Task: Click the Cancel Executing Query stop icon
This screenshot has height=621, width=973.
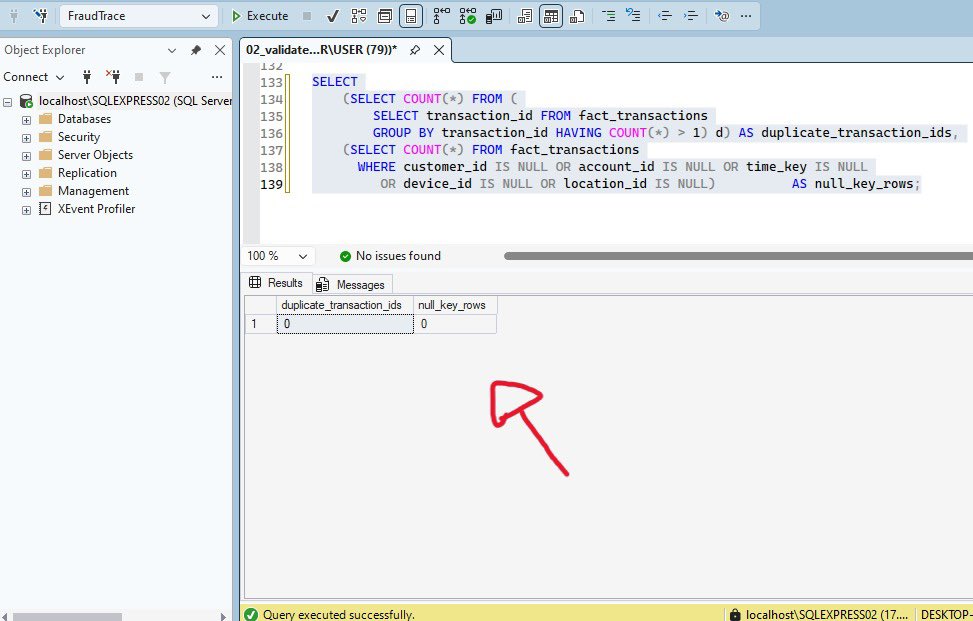Action: pyautogui.click(x=307, y=16)
